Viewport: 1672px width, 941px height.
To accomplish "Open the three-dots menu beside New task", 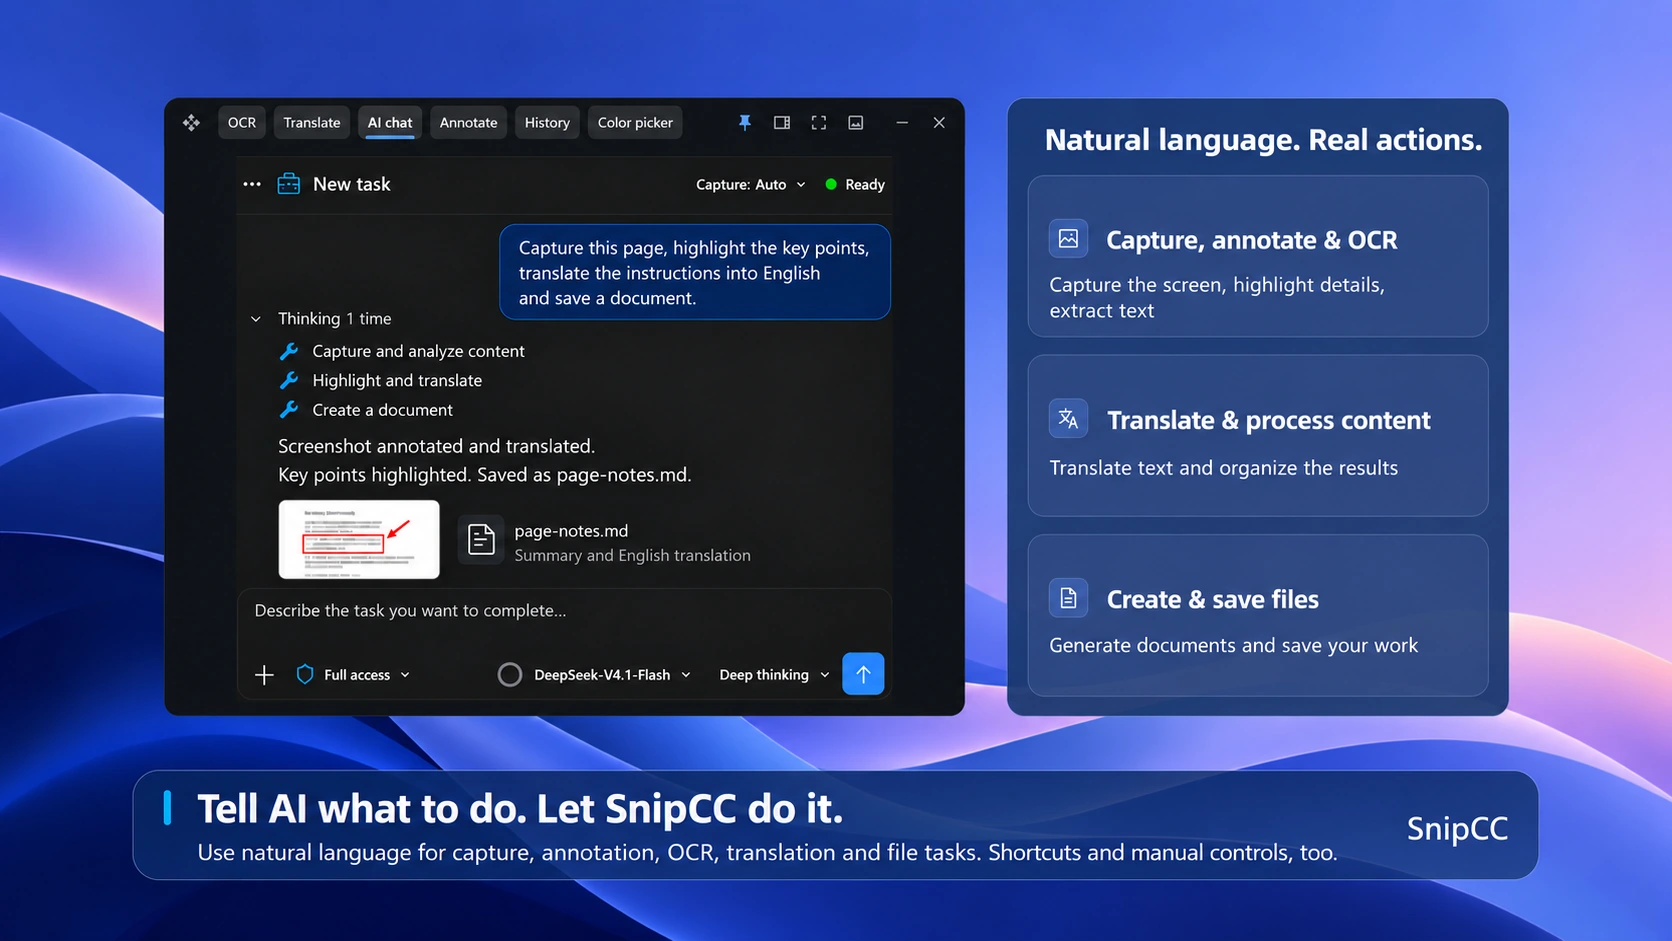I will tap(252, 184).
